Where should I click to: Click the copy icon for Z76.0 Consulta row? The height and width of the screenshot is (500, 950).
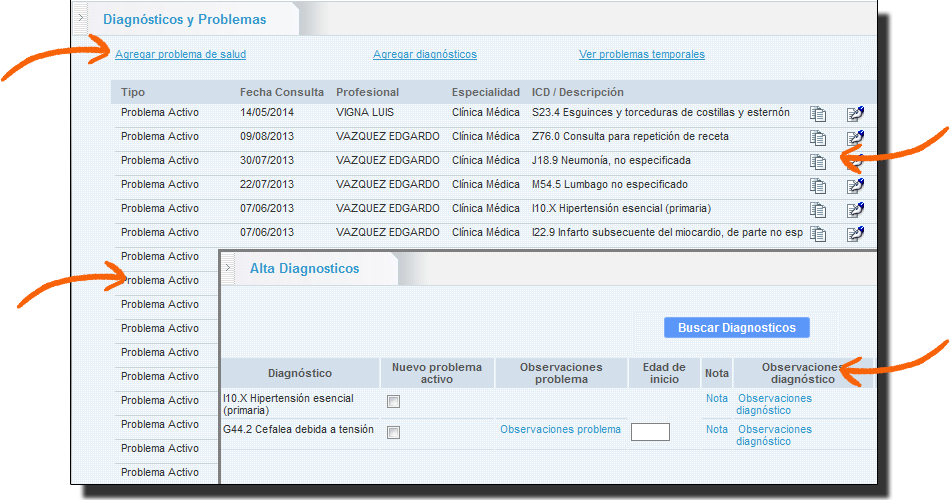(818, 138)
